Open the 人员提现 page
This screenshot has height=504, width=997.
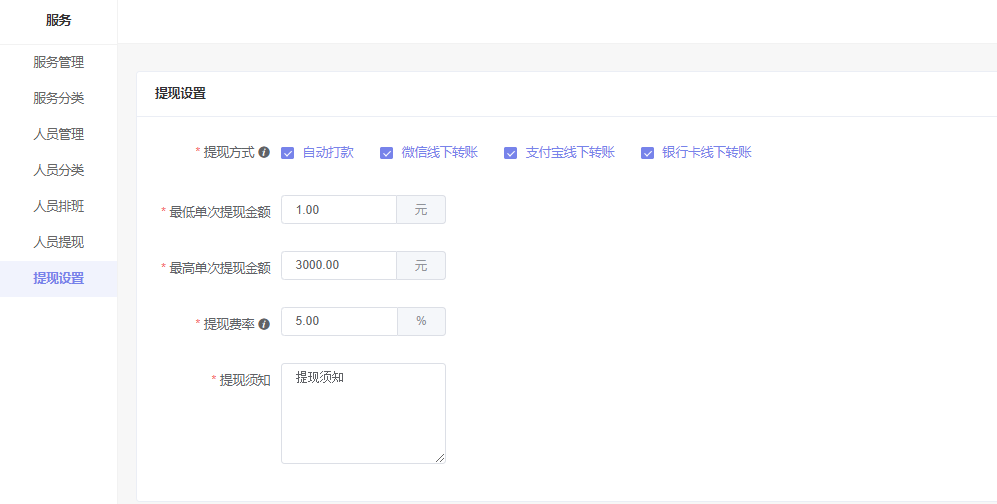click(58, 242)
